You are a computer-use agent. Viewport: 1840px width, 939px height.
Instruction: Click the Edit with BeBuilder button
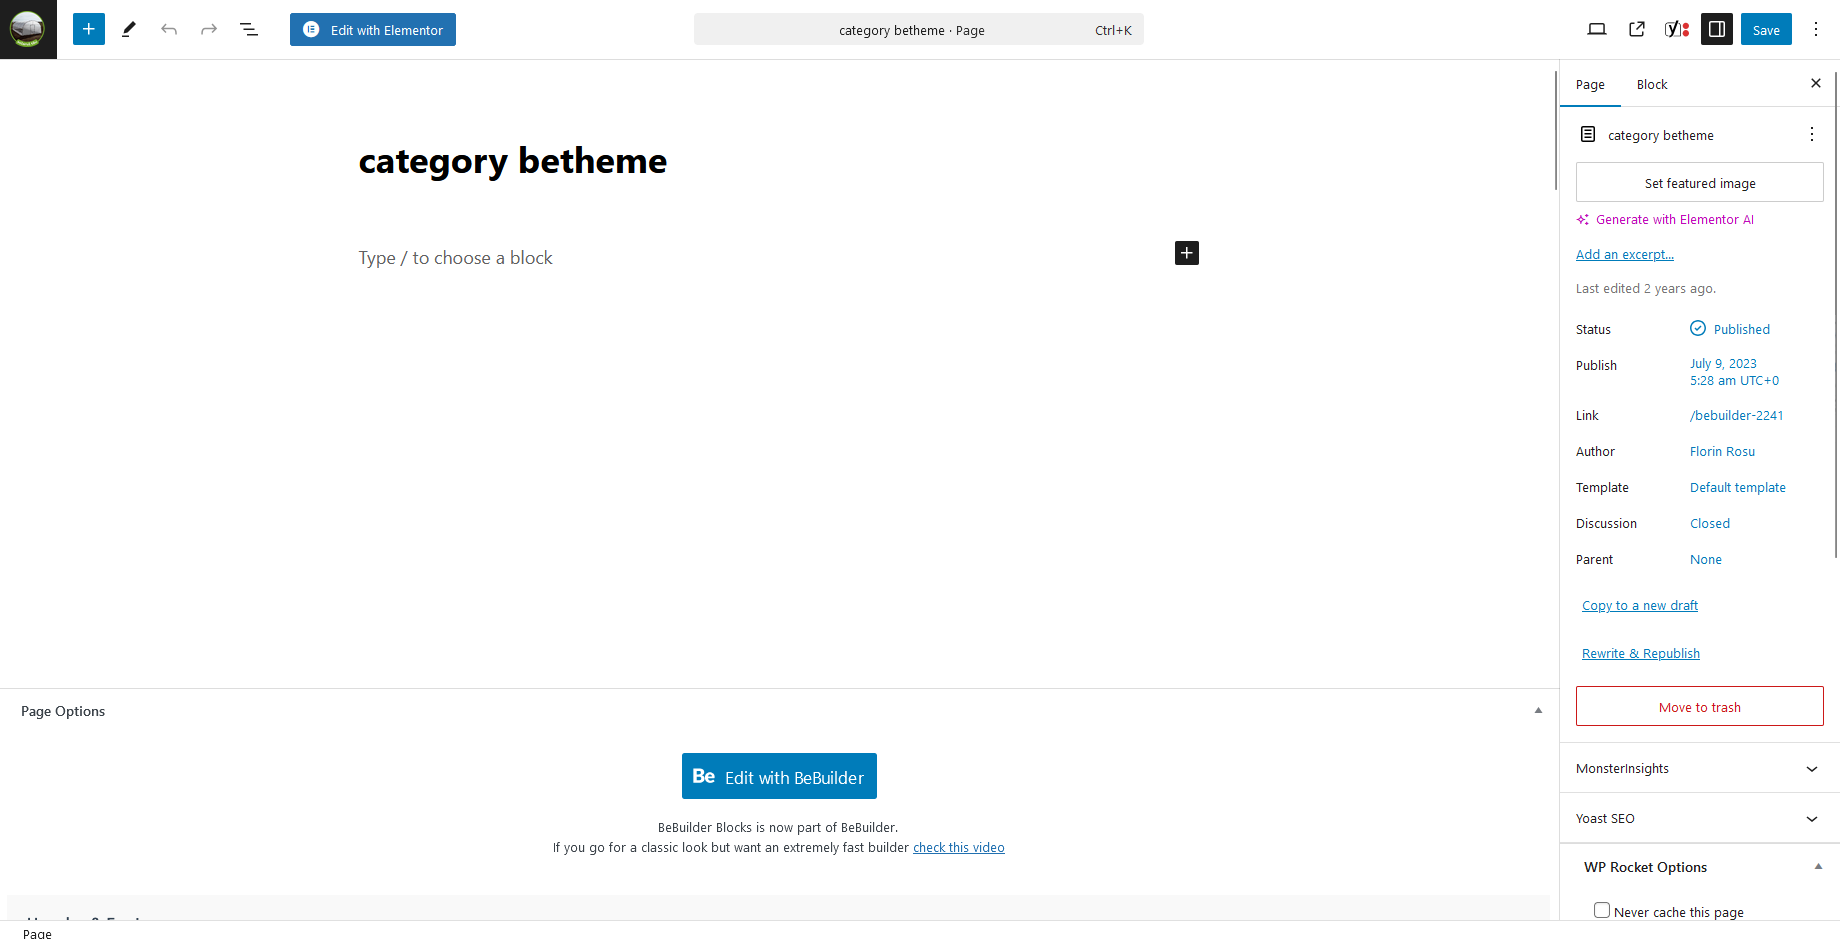(779, 776)
